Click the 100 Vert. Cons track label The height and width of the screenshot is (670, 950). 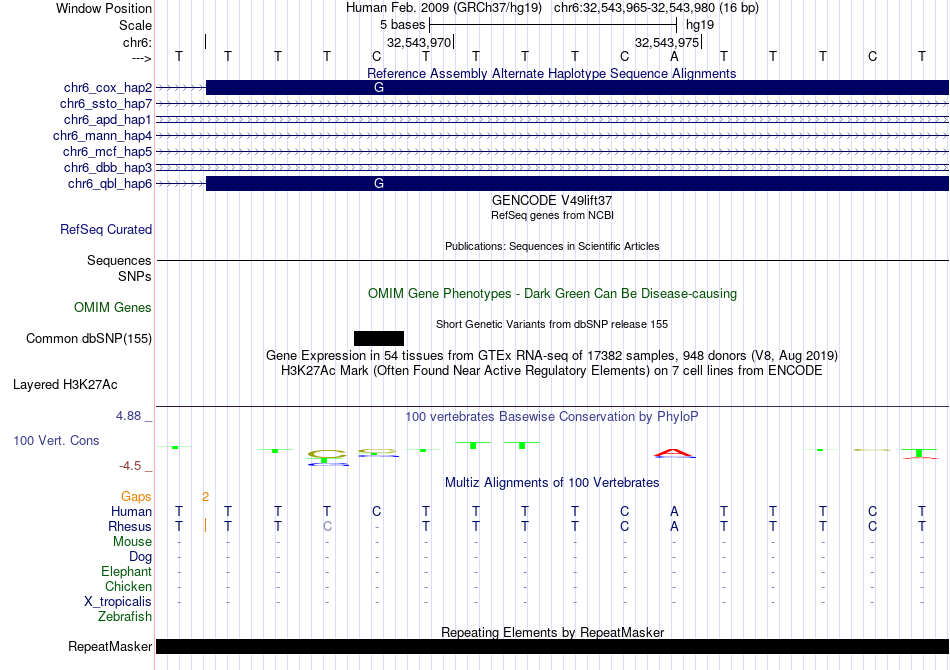pyautogui.click(x=56, y=440)
